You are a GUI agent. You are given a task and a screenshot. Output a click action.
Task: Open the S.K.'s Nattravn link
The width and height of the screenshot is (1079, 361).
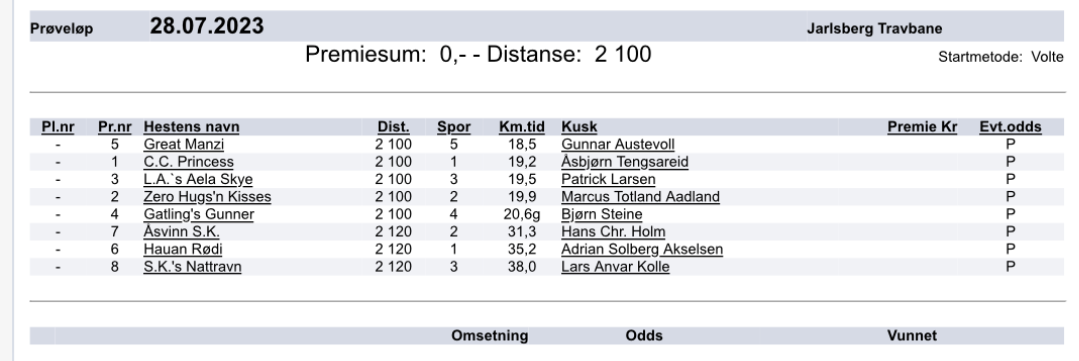click(x=193, y=267)
